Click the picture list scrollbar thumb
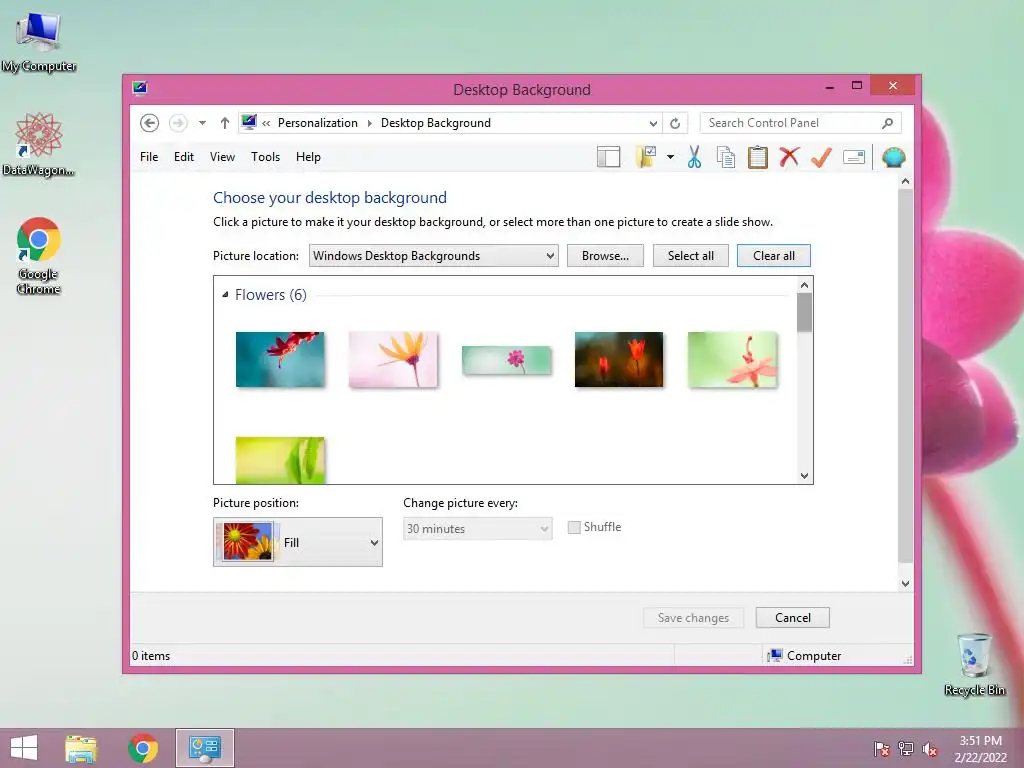 click(805, 312)
